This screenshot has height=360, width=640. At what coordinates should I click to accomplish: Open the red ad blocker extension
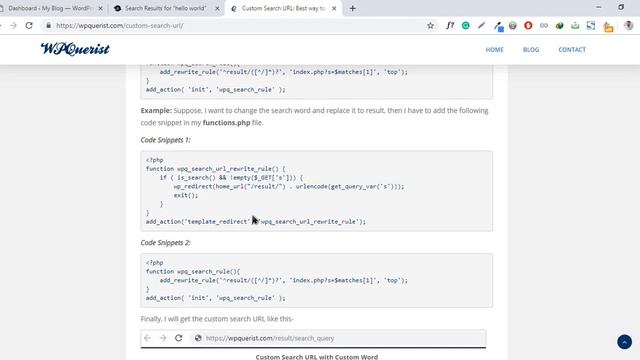pos(528,26)
